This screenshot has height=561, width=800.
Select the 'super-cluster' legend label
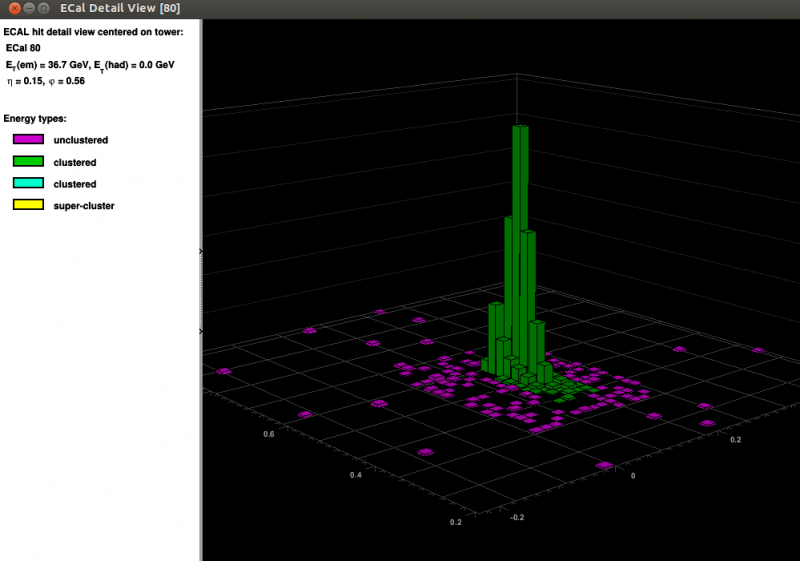click(x=84, y=206)
